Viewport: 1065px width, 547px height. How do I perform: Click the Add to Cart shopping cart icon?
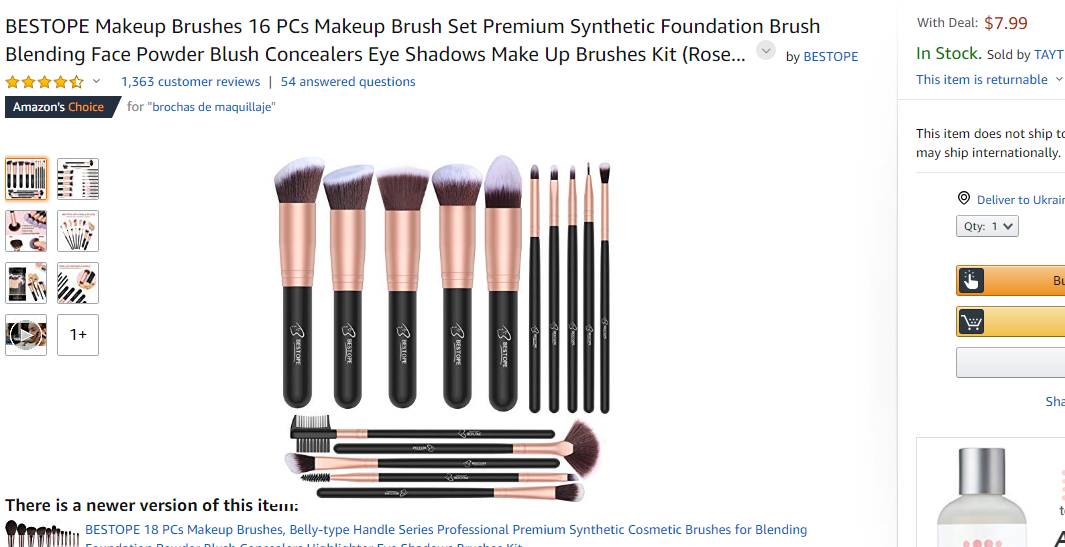point(971,321)
